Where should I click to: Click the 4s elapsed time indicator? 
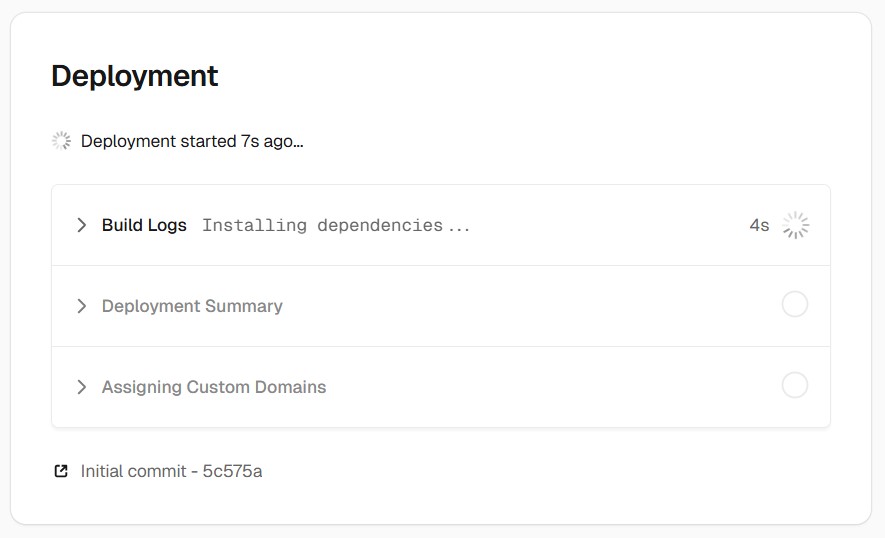click(x=759, y=225)
